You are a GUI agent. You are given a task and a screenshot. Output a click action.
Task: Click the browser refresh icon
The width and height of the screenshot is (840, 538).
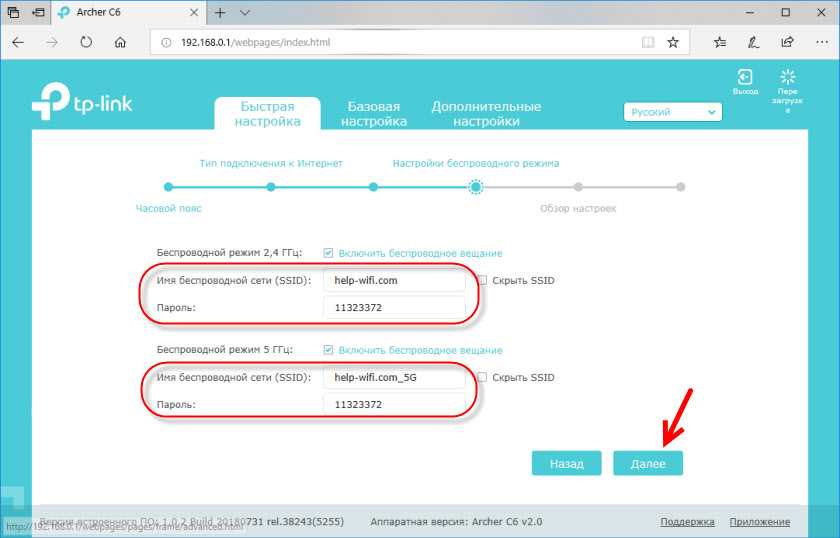click(x=85, y=43)
